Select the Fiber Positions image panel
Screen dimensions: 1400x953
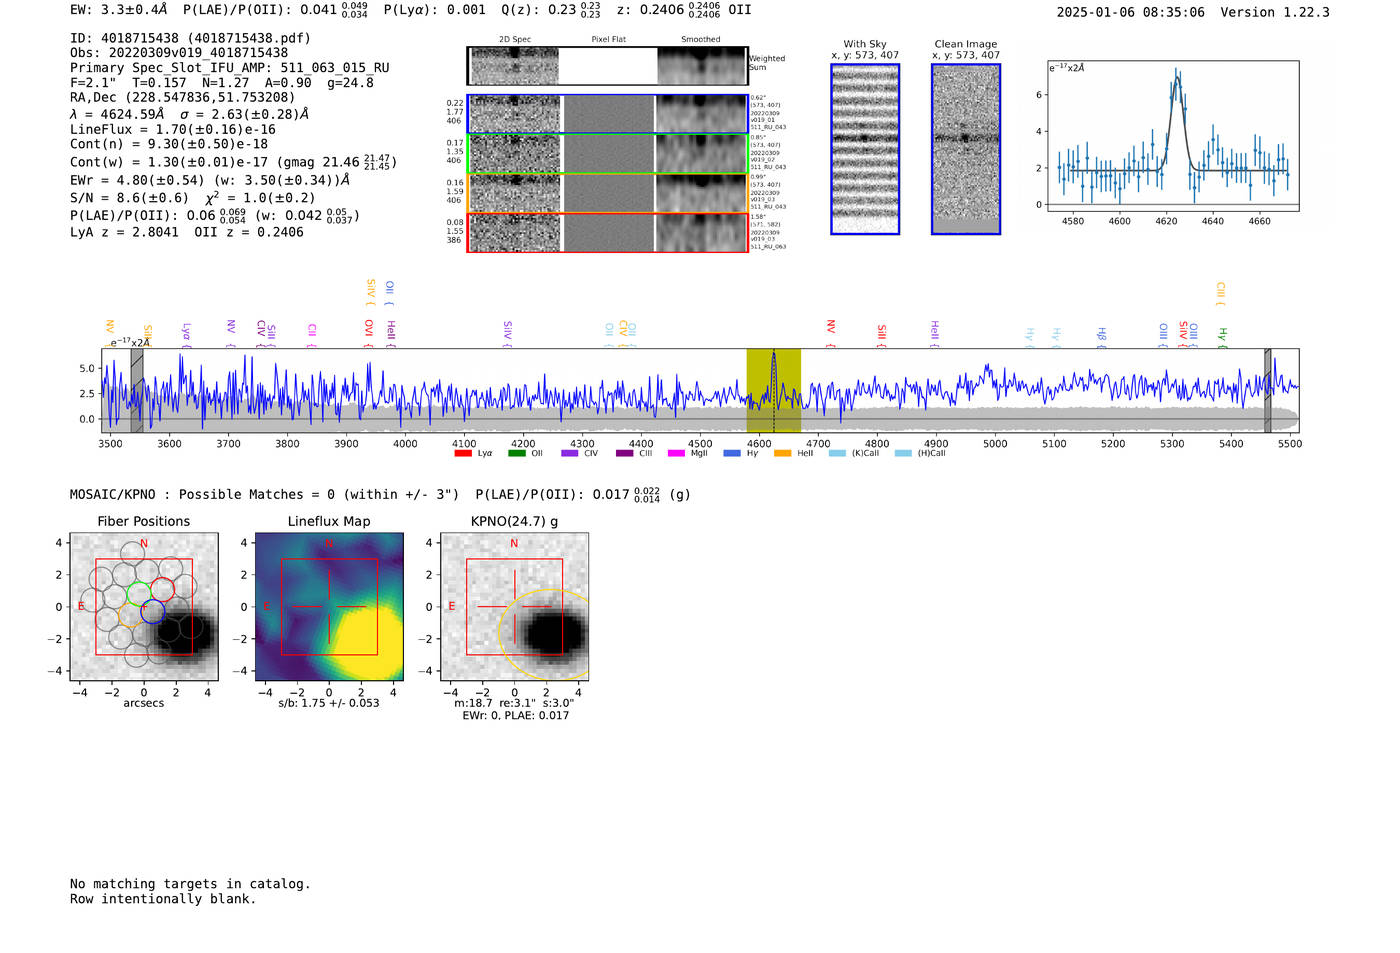[x=144, y=607]
